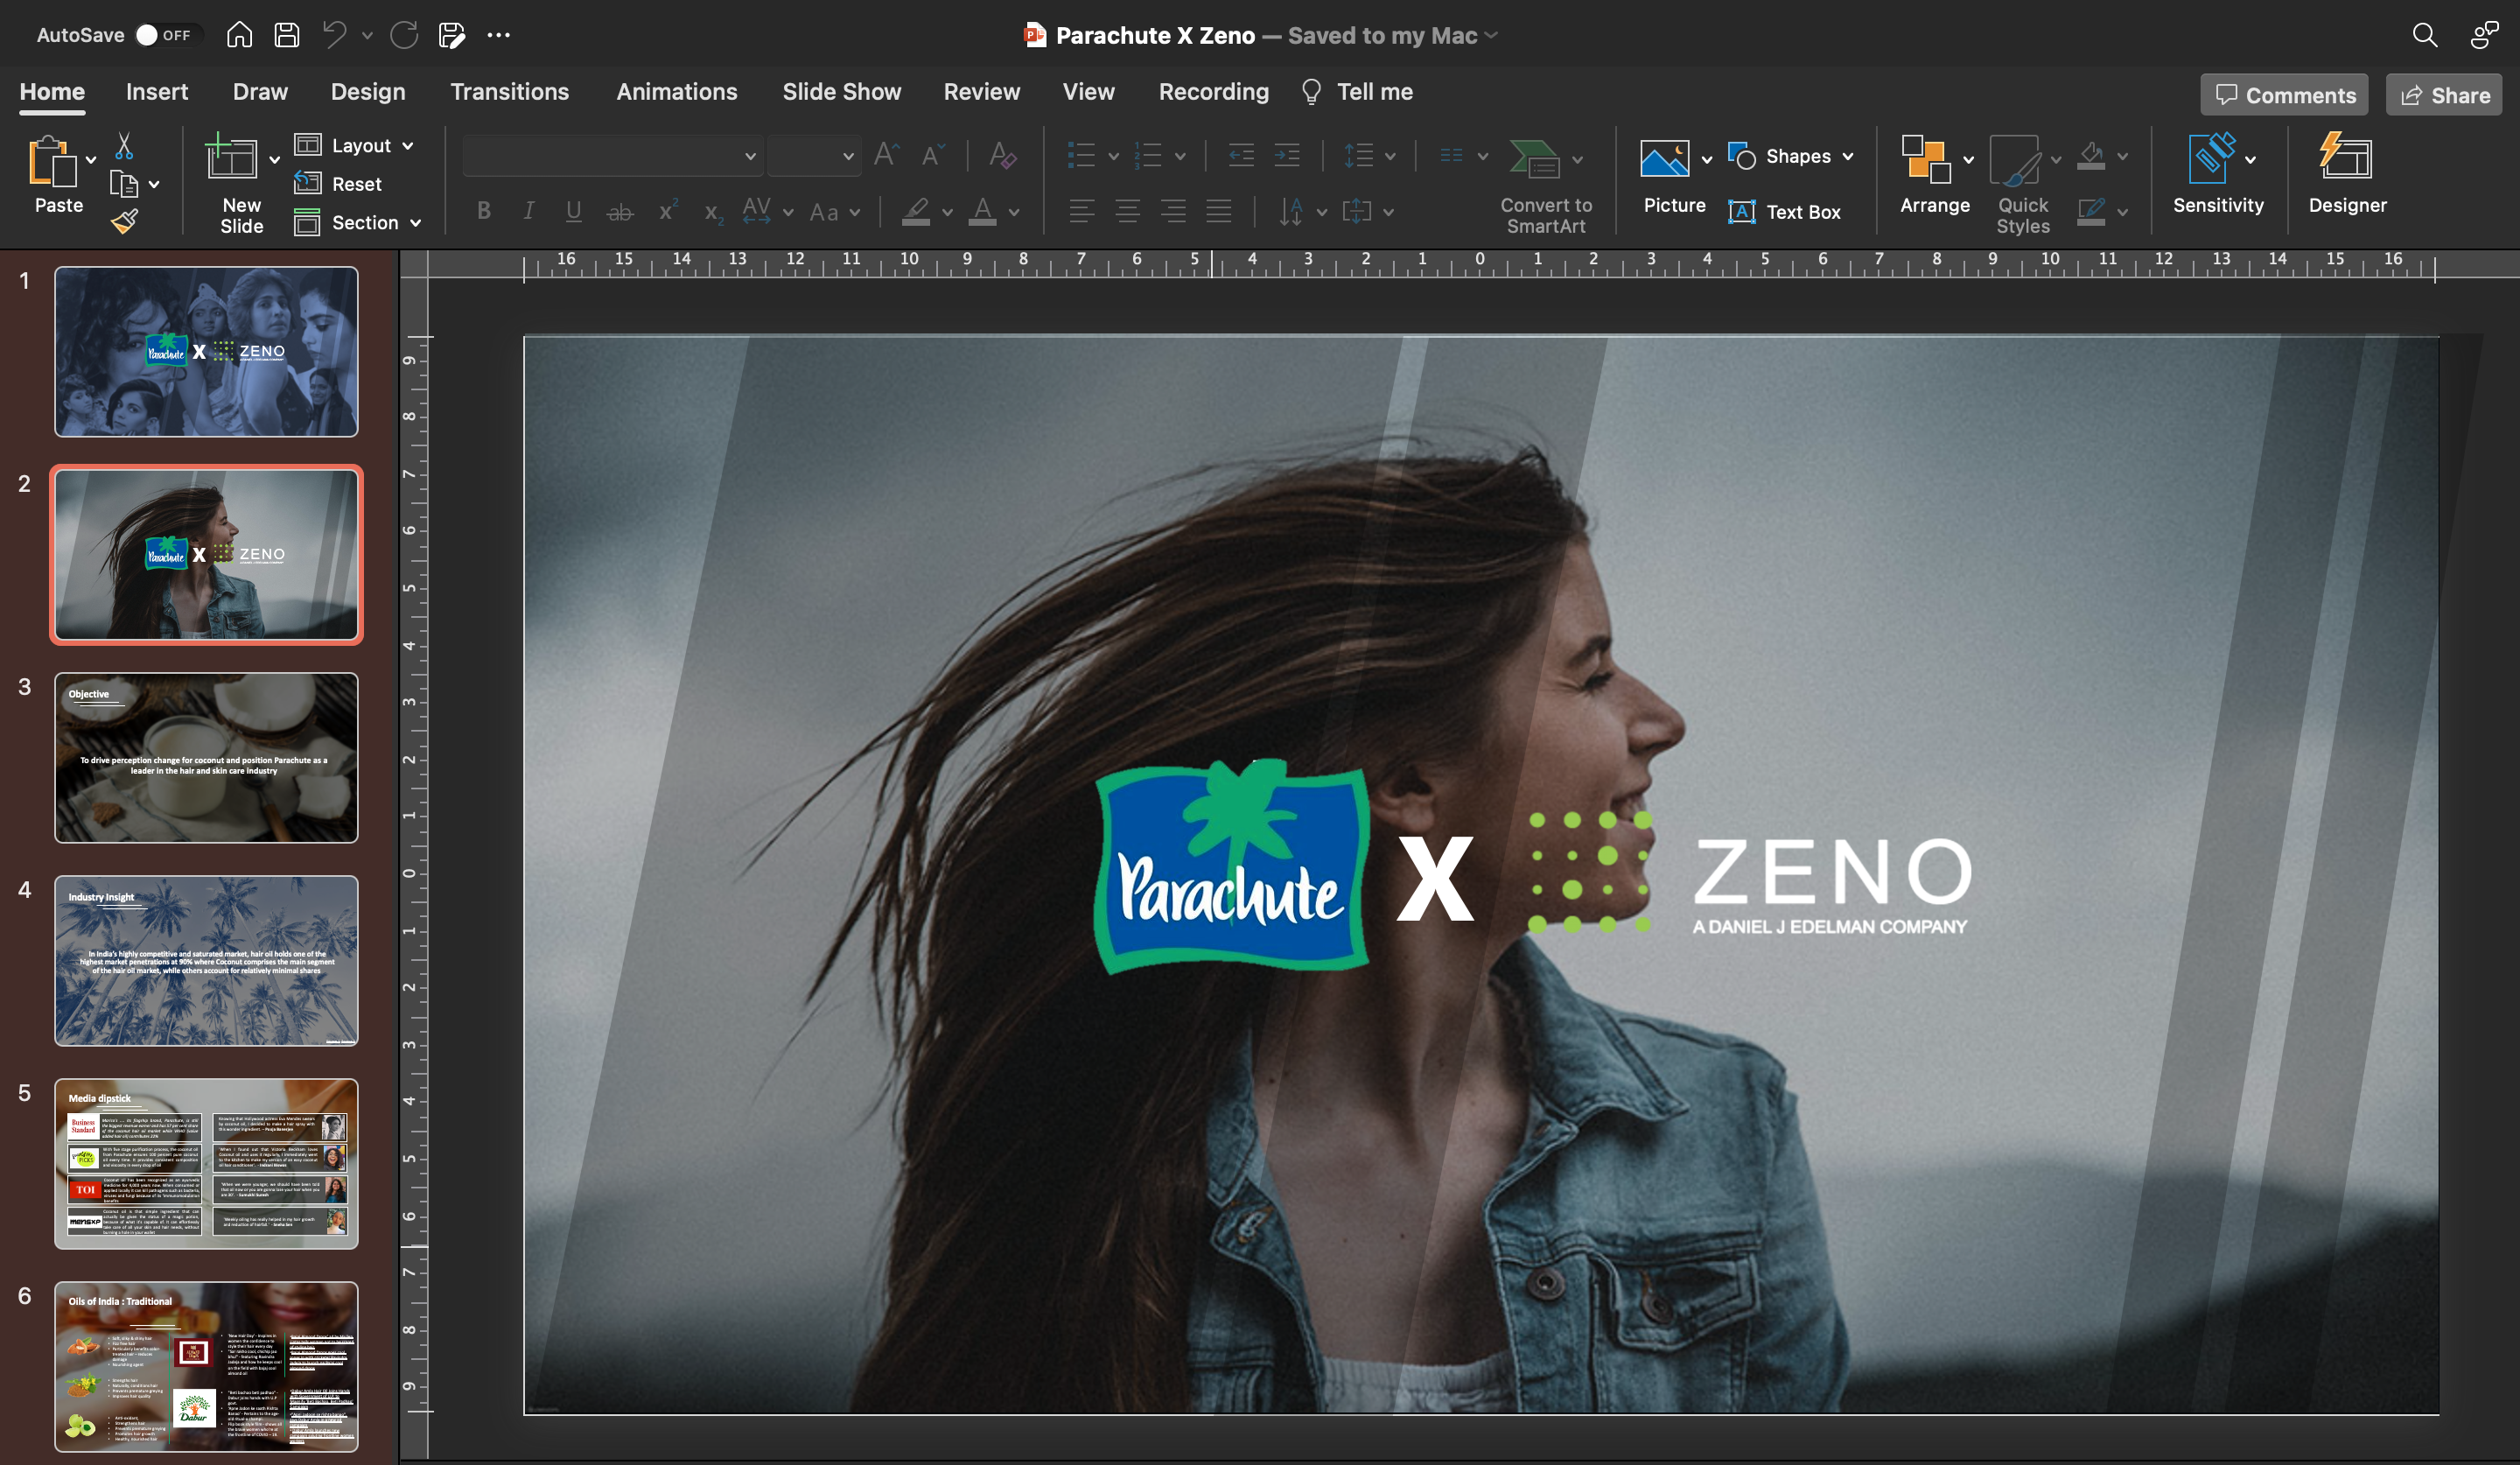This screenshot has height=1465, width=2520.
Task: Click the collaboration people icon
Action: click(x=2485, y=35)
